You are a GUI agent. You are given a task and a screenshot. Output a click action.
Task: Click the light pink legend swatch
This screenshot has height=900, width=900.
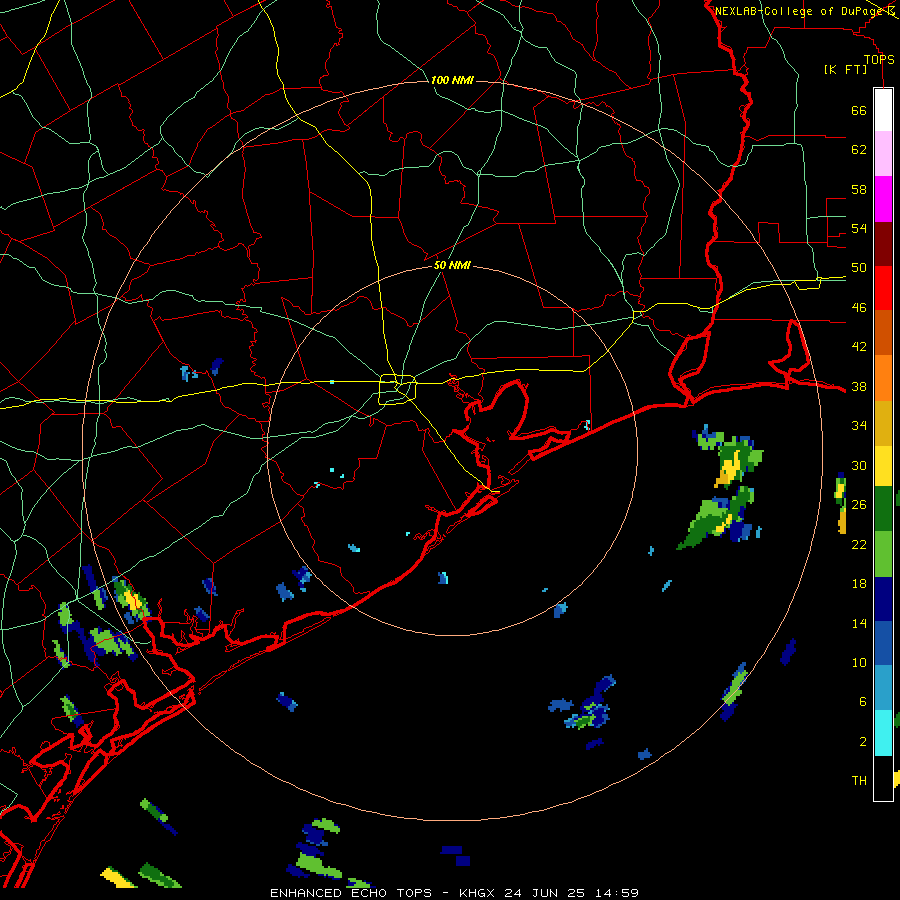(x=883, y=153)
